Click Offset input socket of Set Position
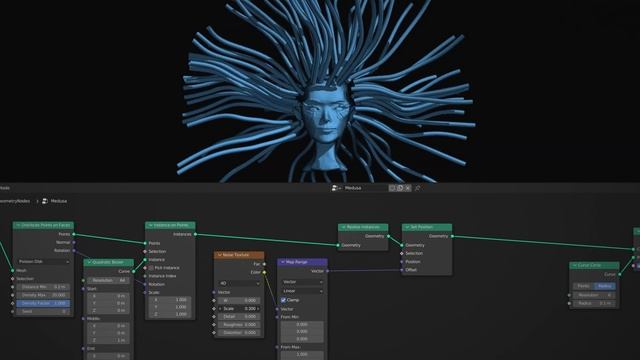The height and width of the screenshot is (360, 640). [402, 270]
